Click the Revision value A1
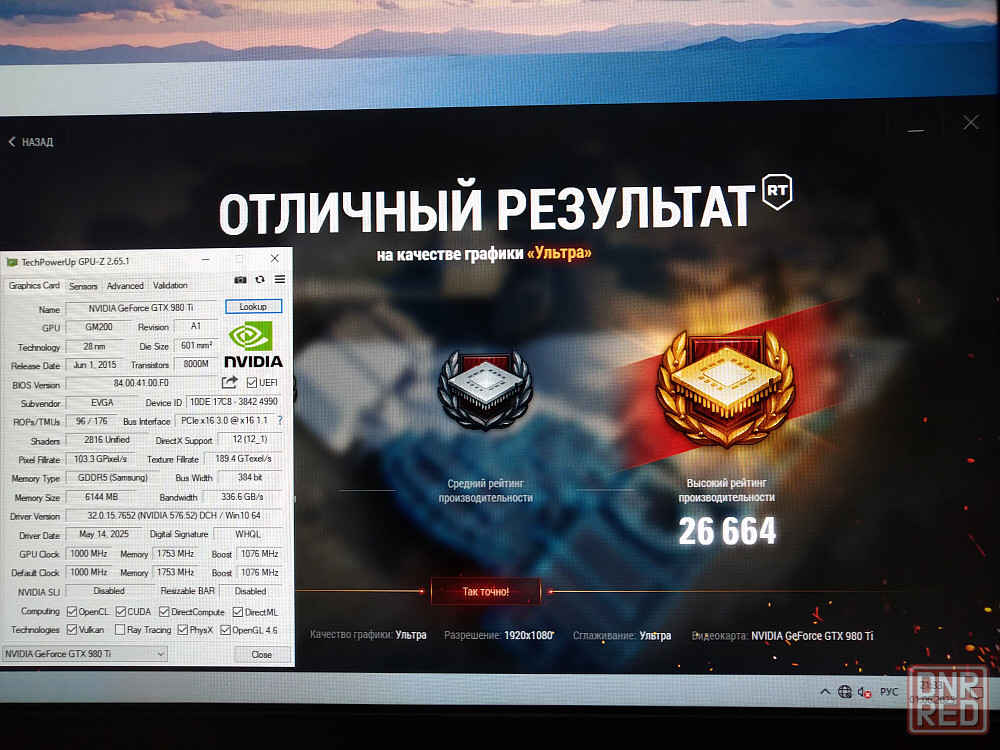 pyautogui.click(x=196, y=326)
